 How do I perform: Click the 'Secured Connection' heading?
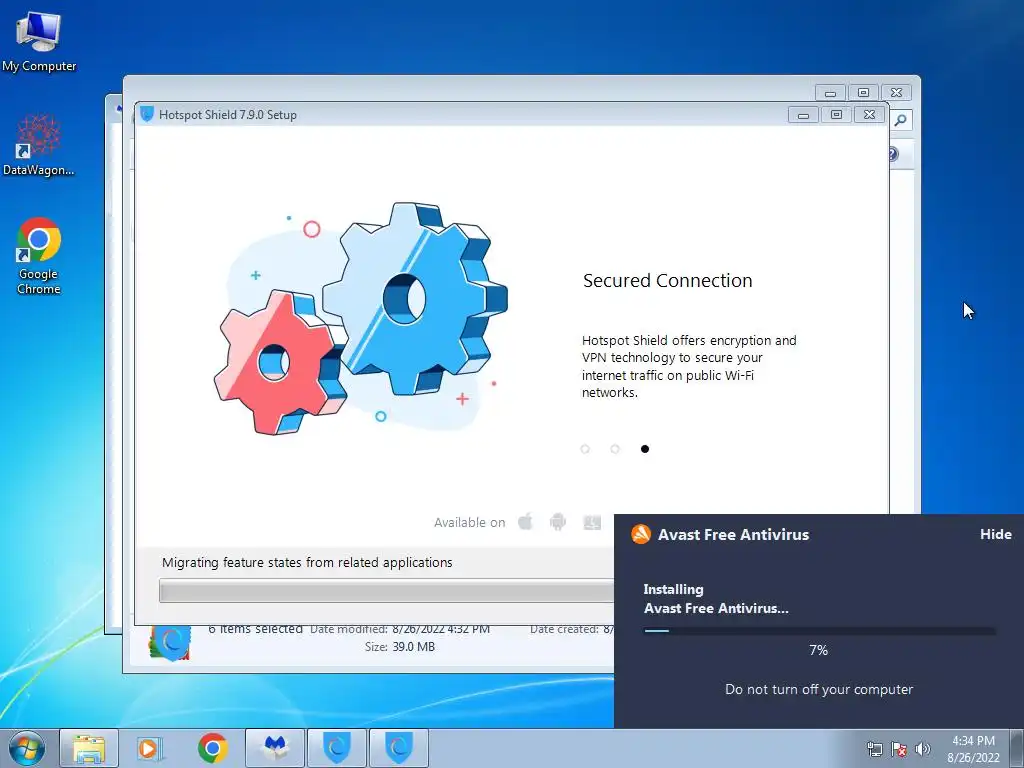click(x=667, y=281)
